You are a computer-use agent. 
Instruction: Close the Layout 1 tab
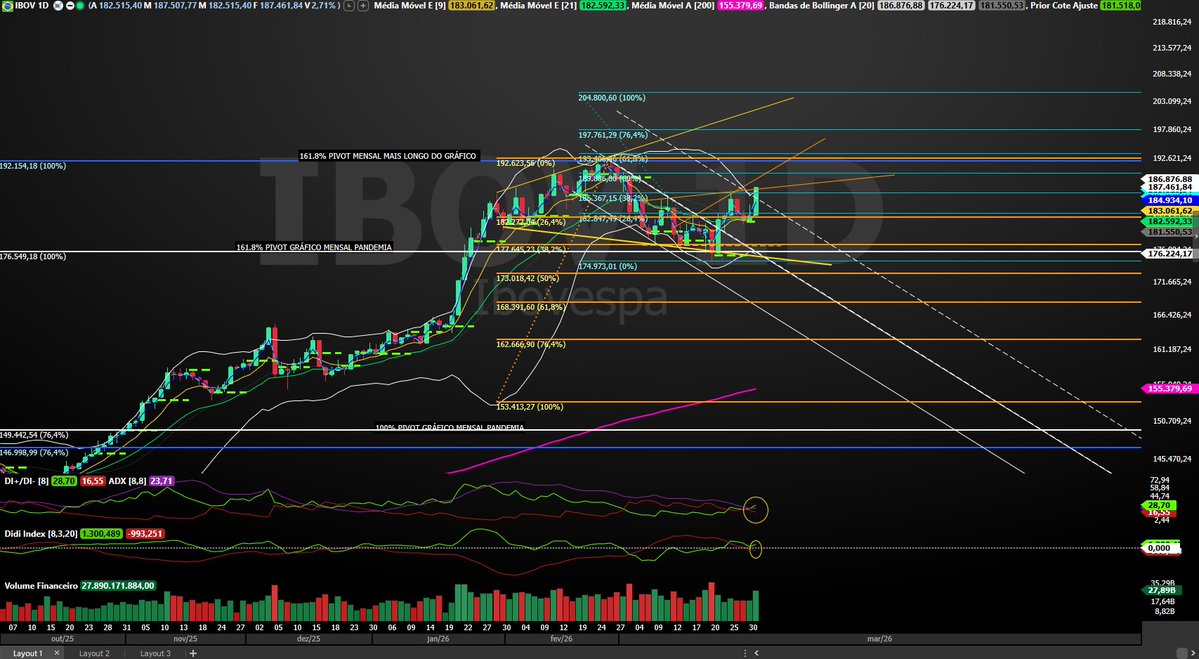coord(57,653)
